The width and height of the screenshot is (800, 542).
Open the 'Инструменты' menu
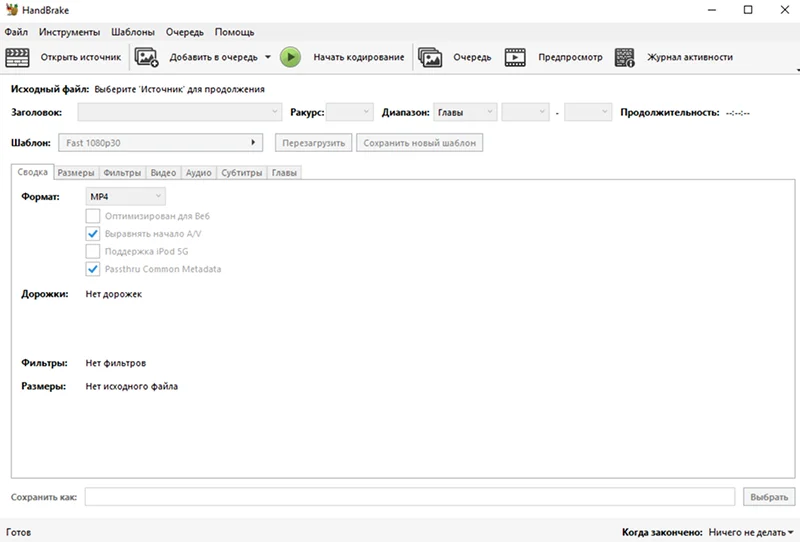point(69,32)
